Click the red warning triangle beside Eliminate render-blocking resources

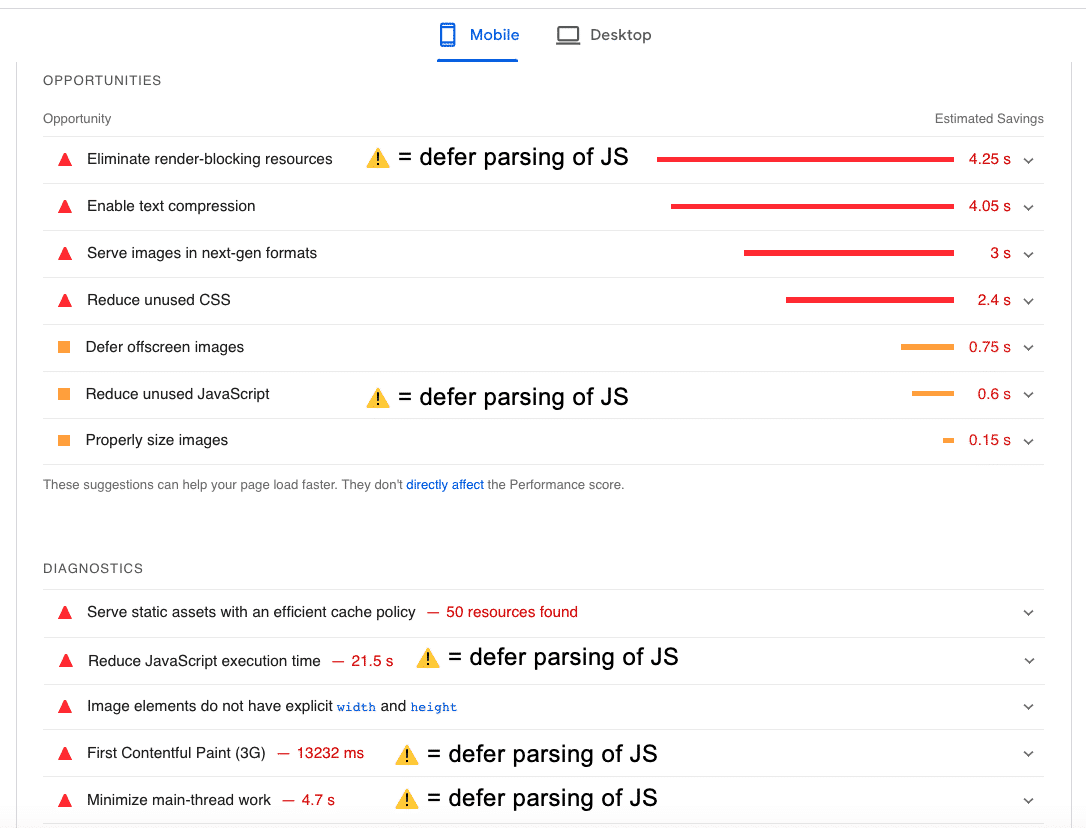pyautogui.click(x=64, y=158)
